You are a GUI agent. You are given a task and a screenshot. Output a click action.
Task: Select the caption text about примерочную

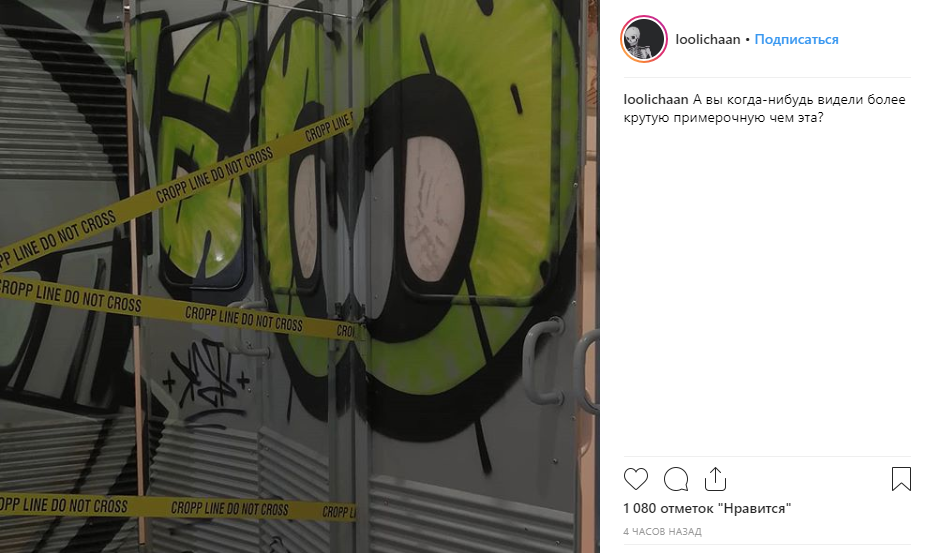[x=764, y=108]
